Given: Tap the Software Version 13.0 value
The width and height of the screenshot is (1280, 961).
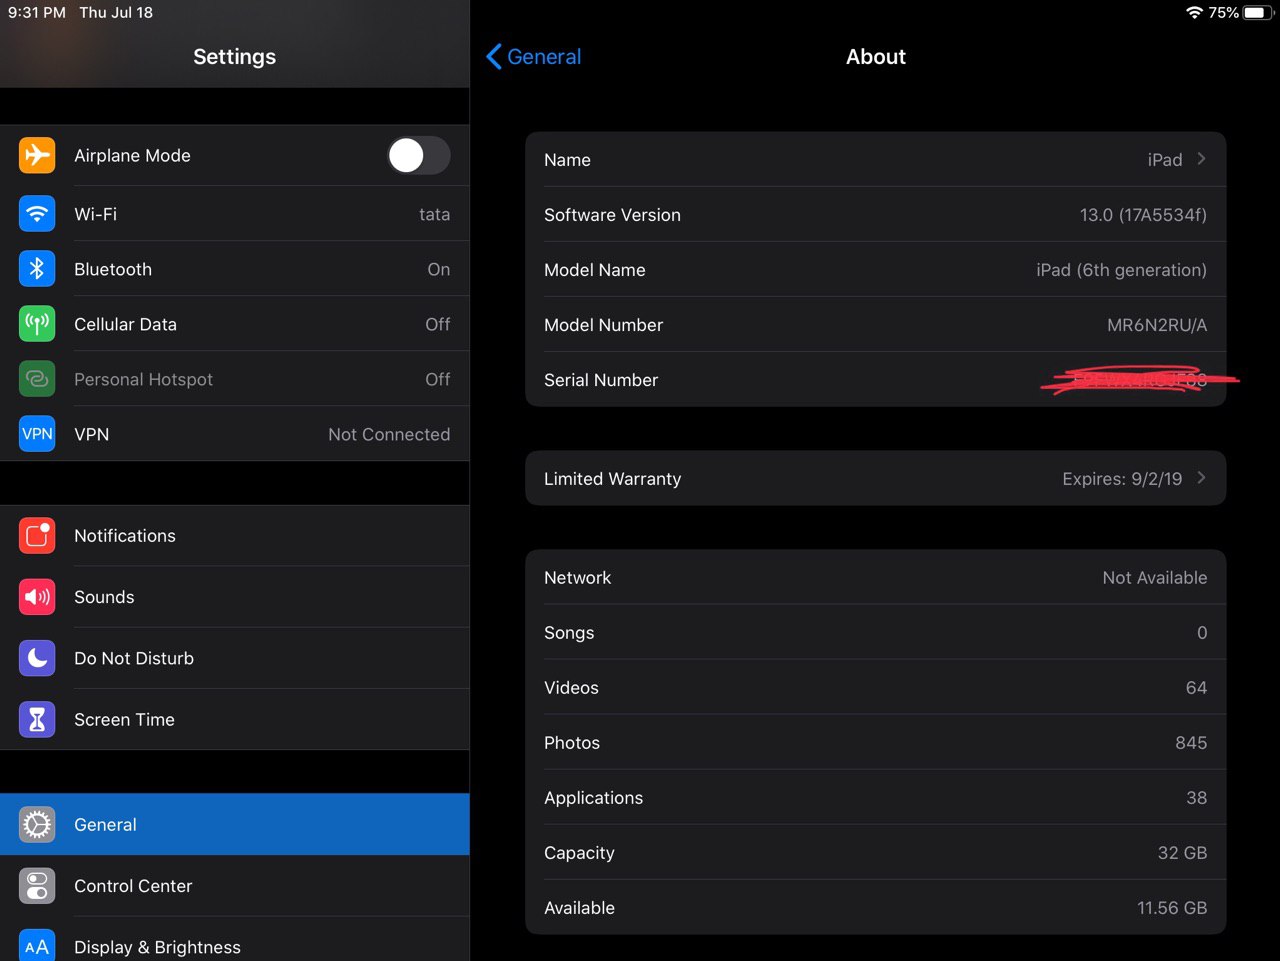Looking at the screenshot, I should 1143,215.
